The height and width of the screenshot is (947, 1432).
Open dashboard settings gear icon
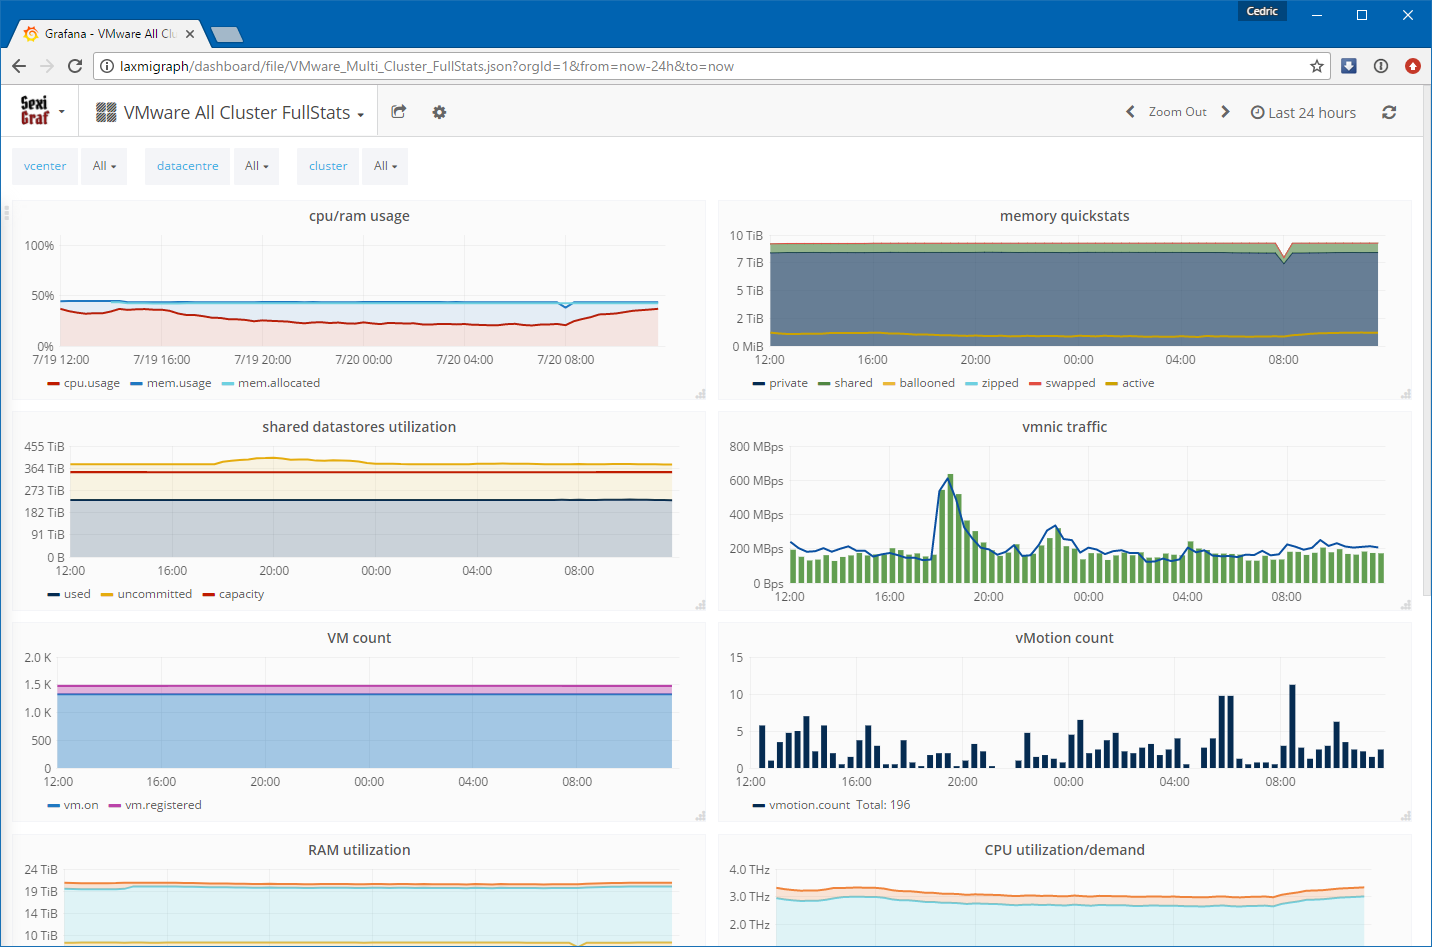(x=439, y=112)
